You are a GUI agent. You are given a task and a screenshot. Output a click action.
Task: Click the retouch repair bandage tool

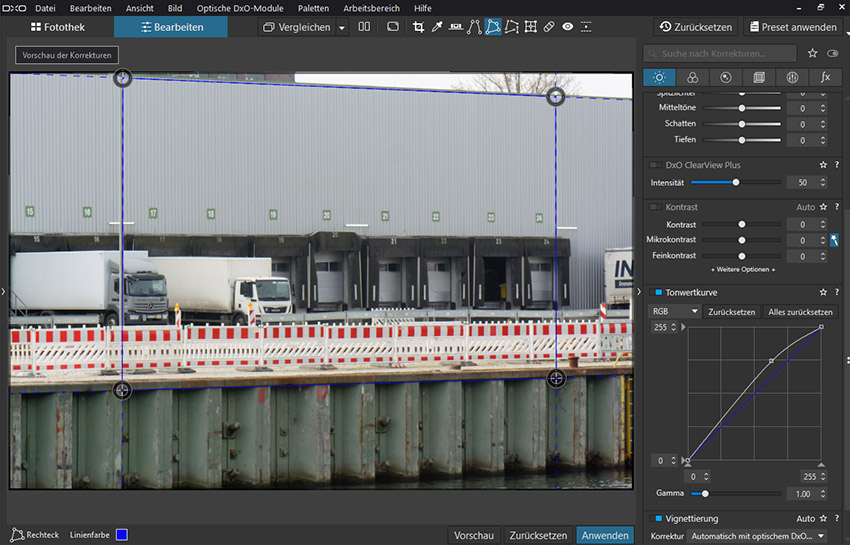(x=549, y=27)
